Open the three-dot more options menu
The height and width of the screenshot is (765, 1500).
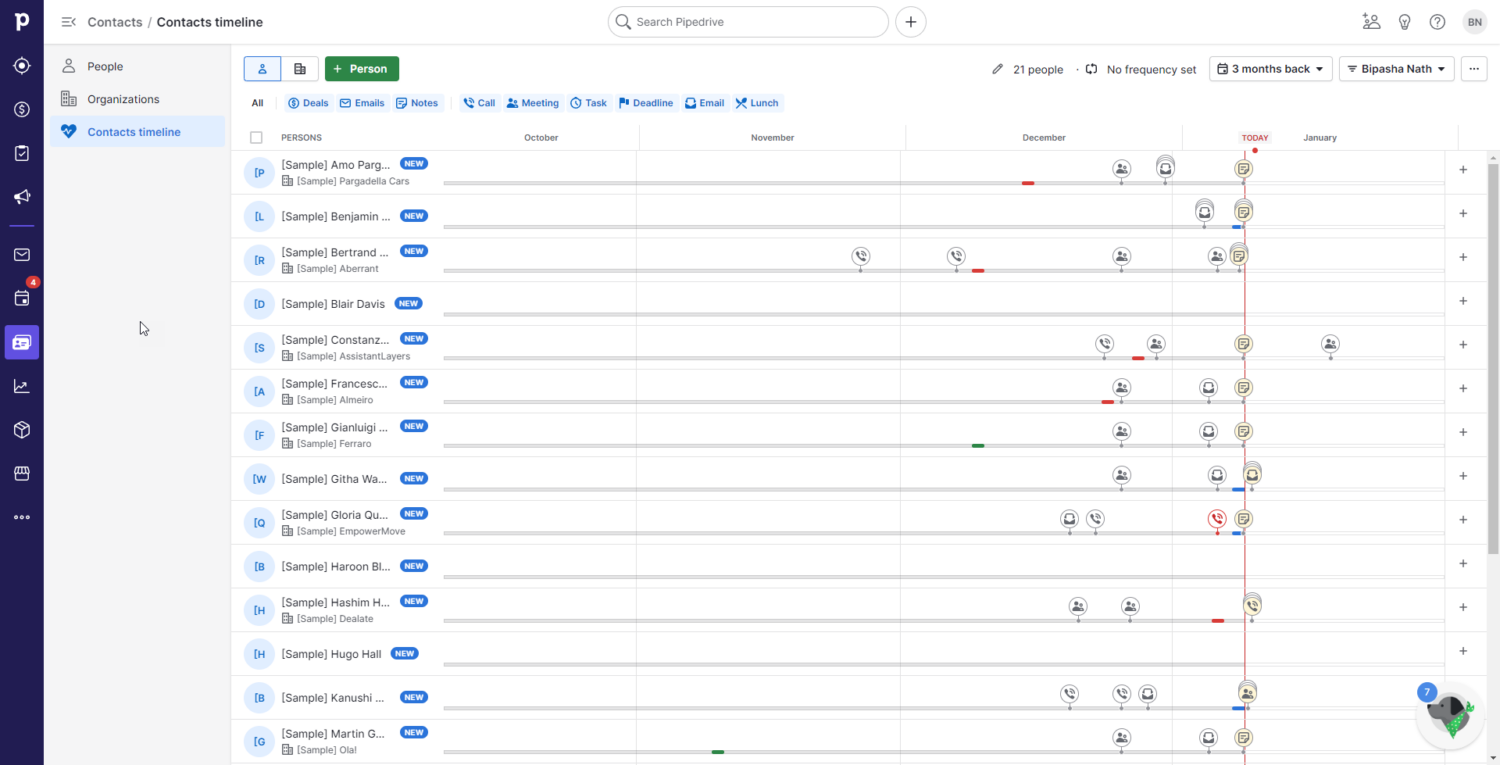(x=1474, y=69)
